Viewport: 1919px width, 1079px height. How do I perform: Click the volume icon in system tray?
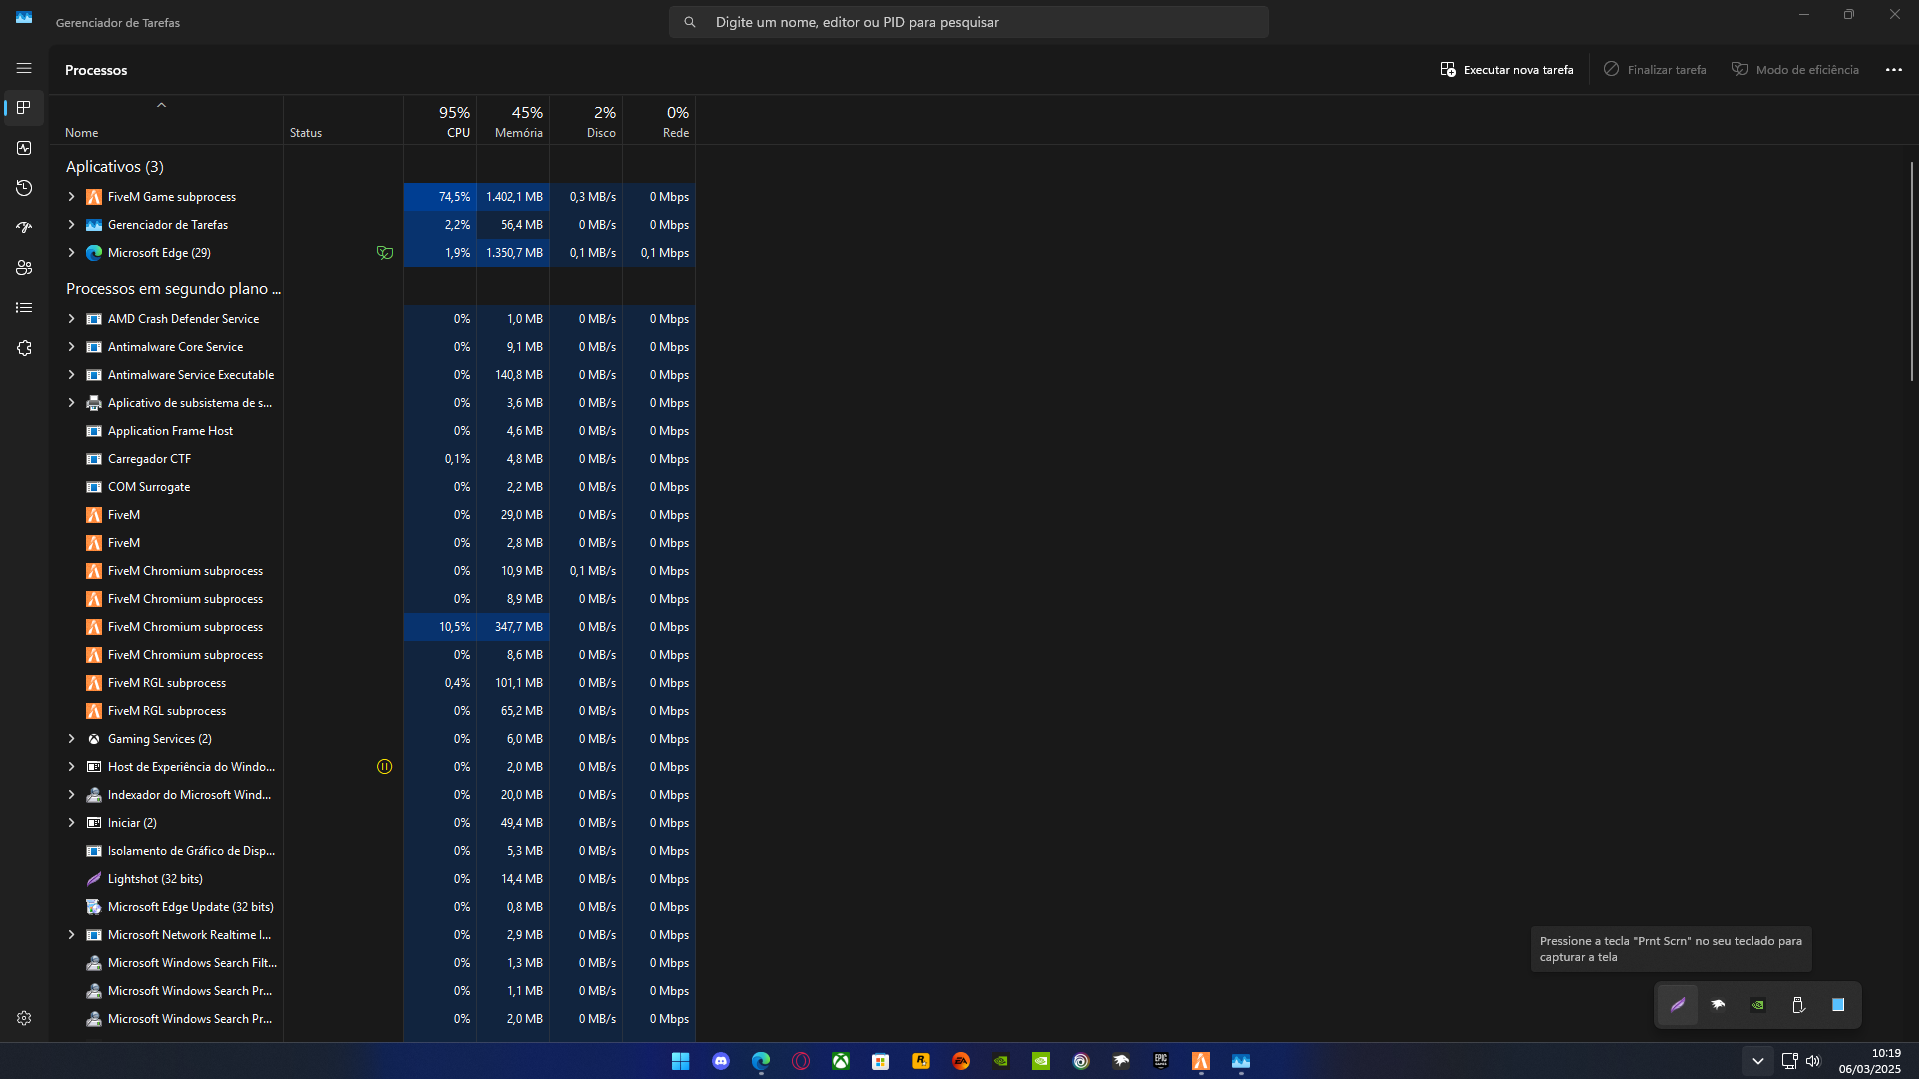point(1813,1061)
